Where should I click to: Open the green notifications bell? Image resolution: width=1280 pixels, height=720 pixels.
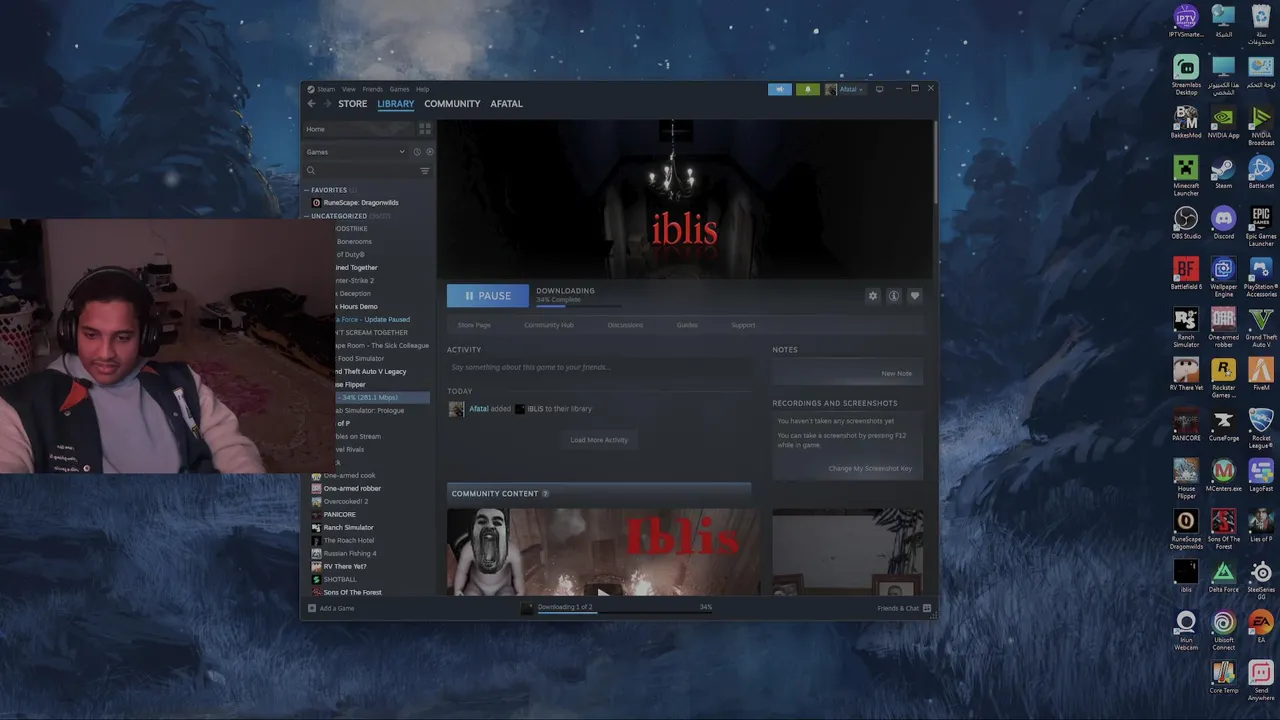(808, 89)
